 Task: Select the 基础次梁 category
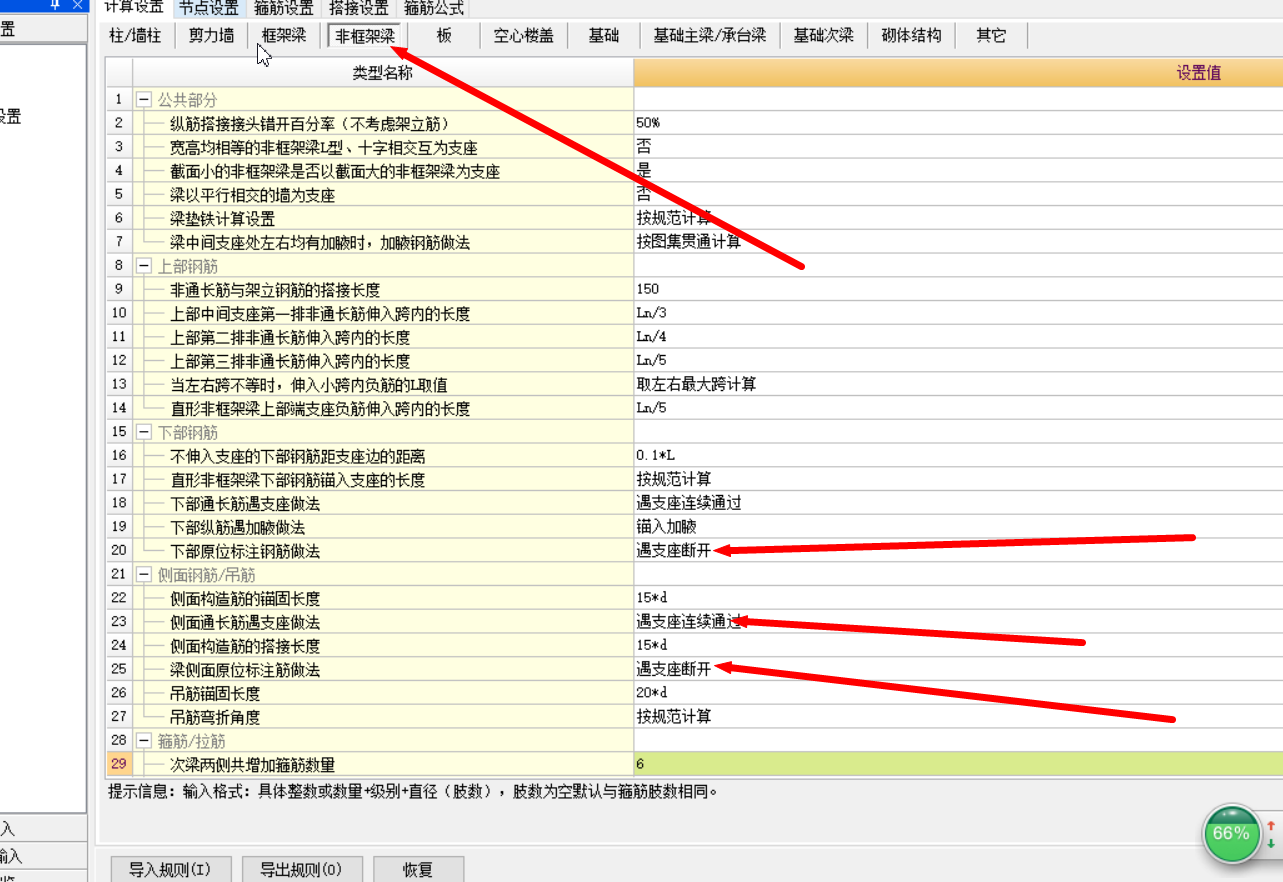click(x=823, y=36)
